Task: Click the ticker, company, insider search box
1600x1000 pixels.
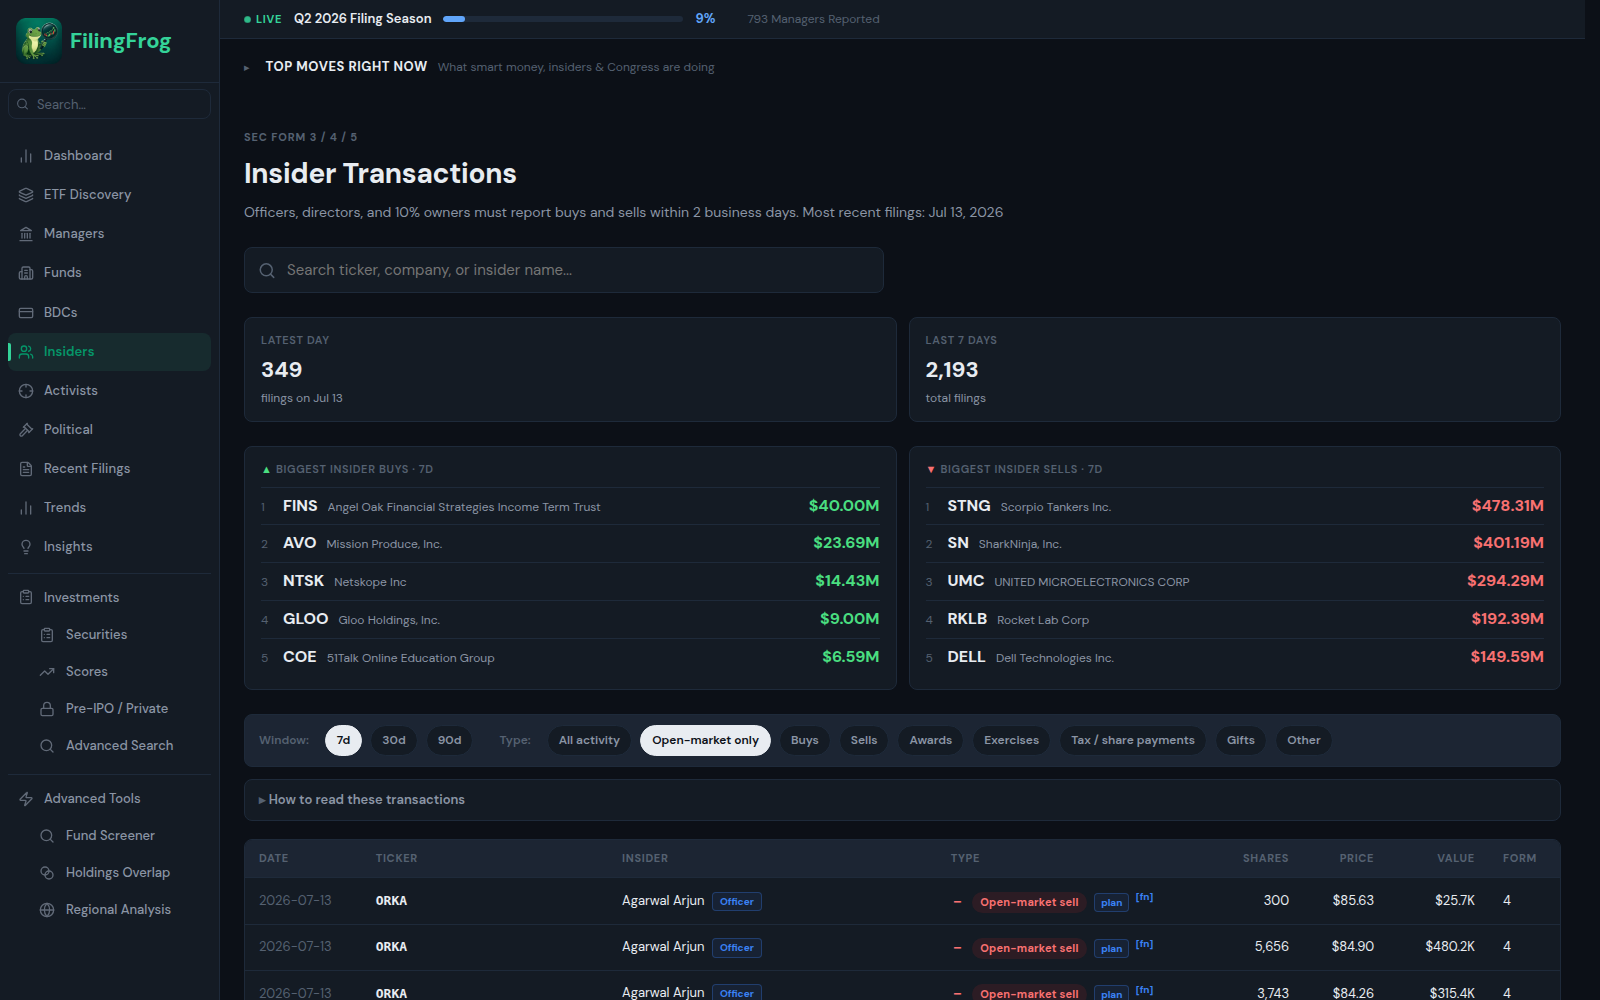Action: (564, 270)
